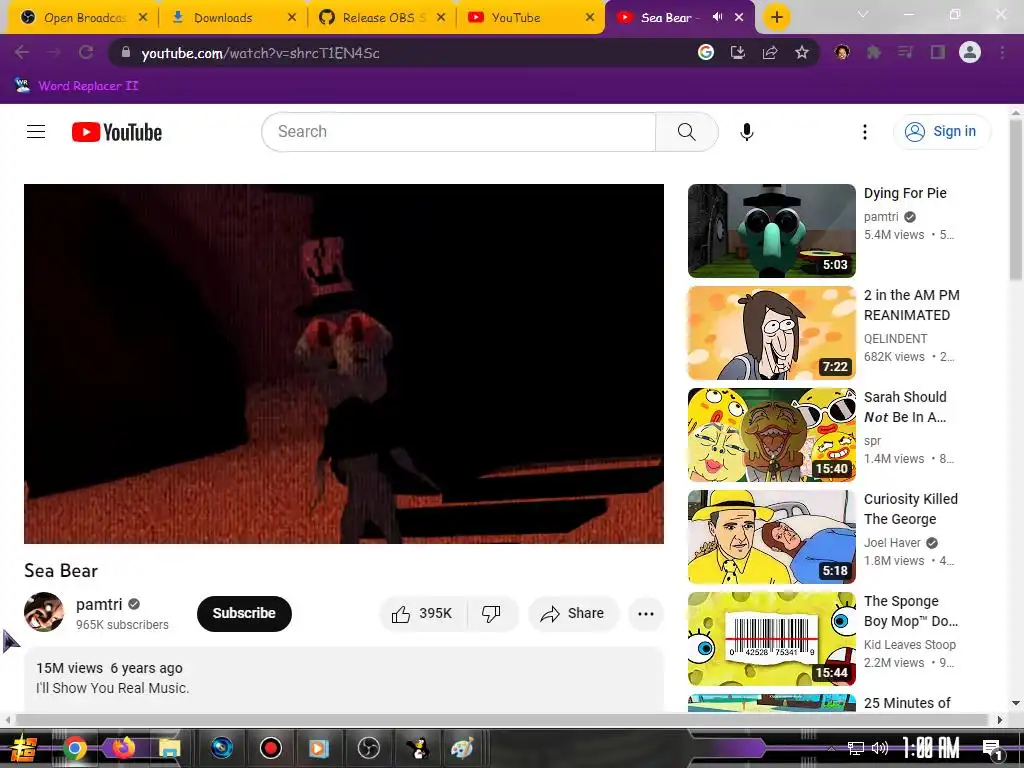This screenshot has width=1024, height=768.
Task: Subscribe to pamtri channel
Action: 244,613
